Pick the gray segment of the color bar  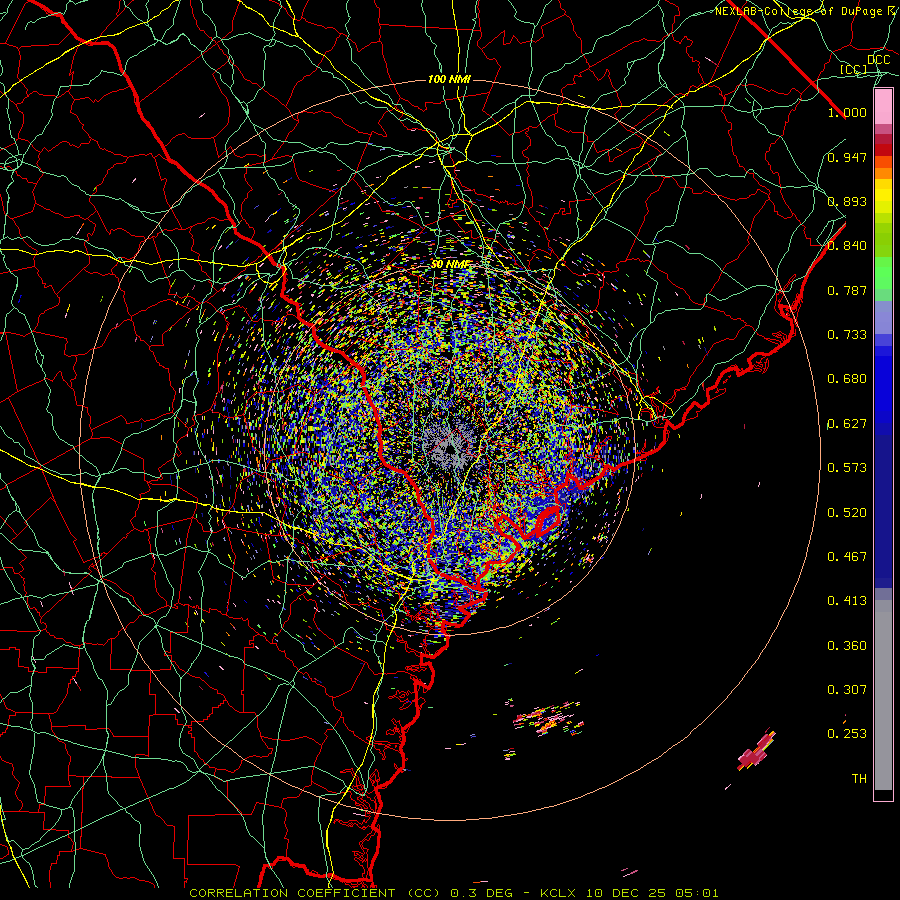click(883, 695)
